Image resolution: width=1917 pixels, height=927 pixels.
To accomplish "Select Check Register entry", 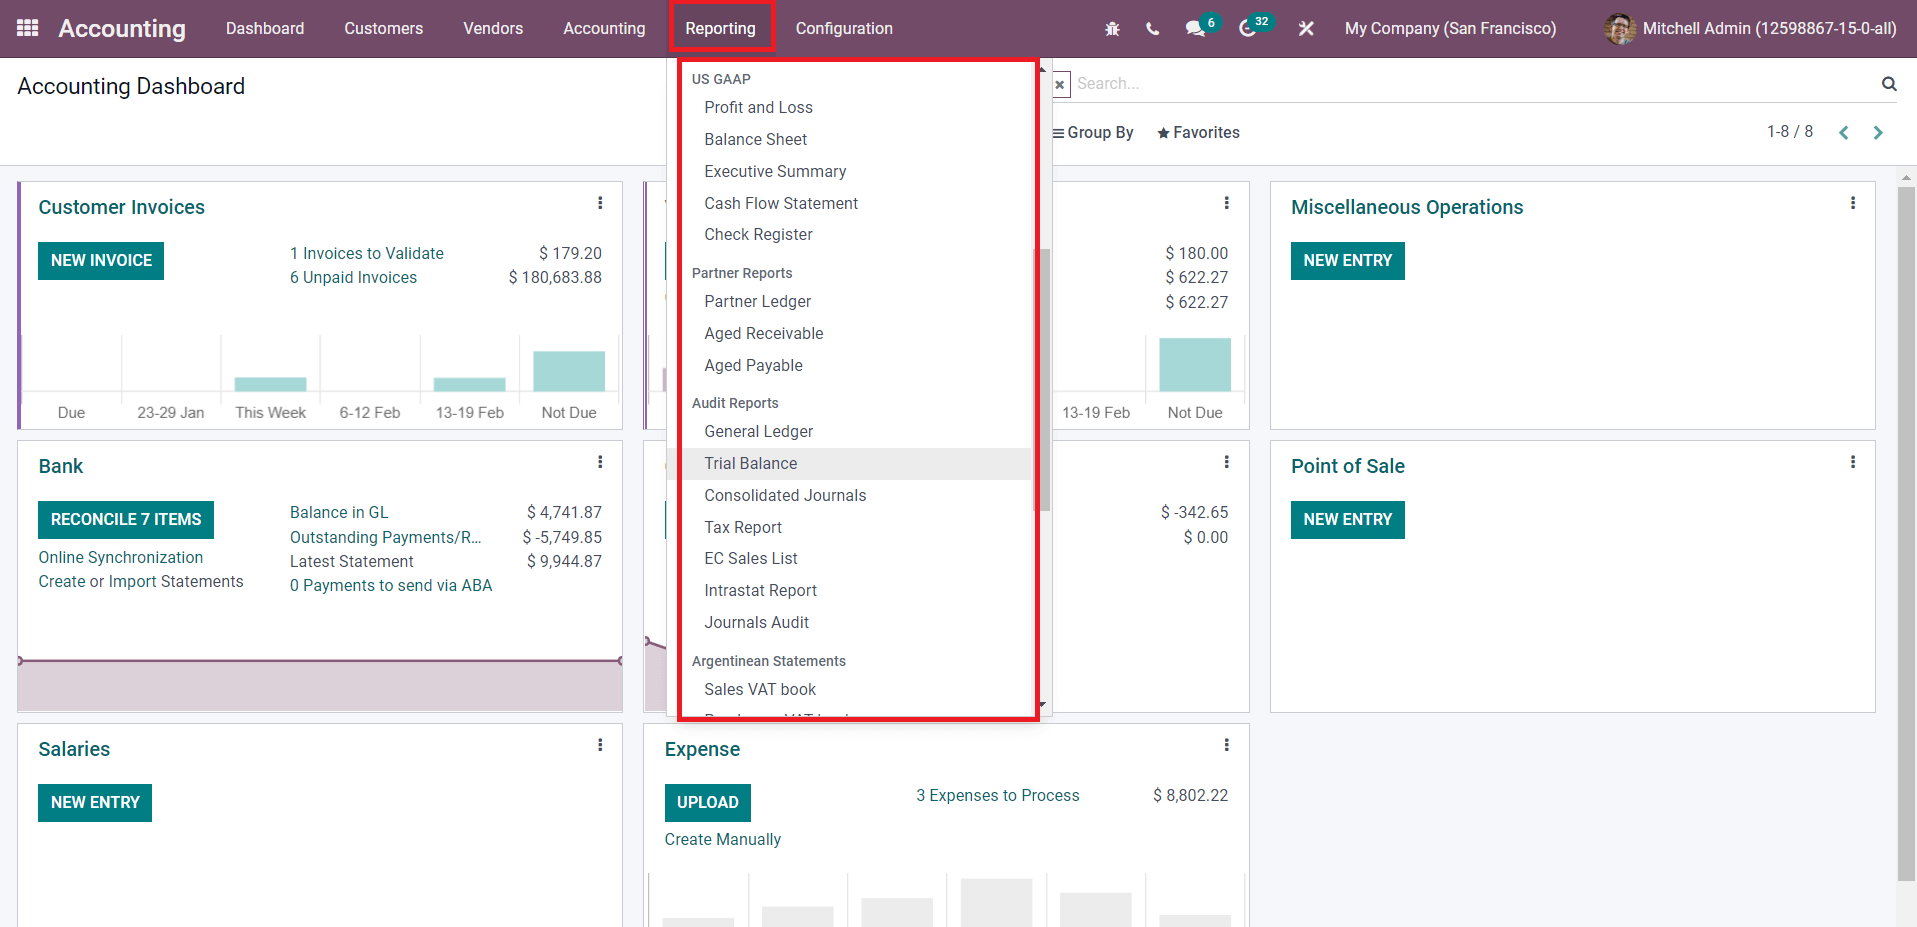I will [758, 235].
